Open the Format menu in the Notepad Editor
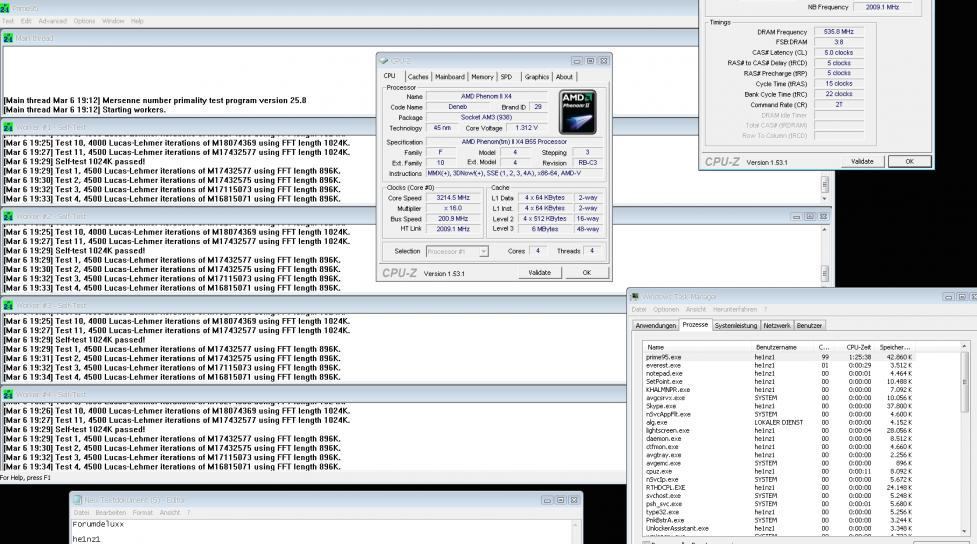The height and width of the screenshot is (544, 977). pos(142,513)
